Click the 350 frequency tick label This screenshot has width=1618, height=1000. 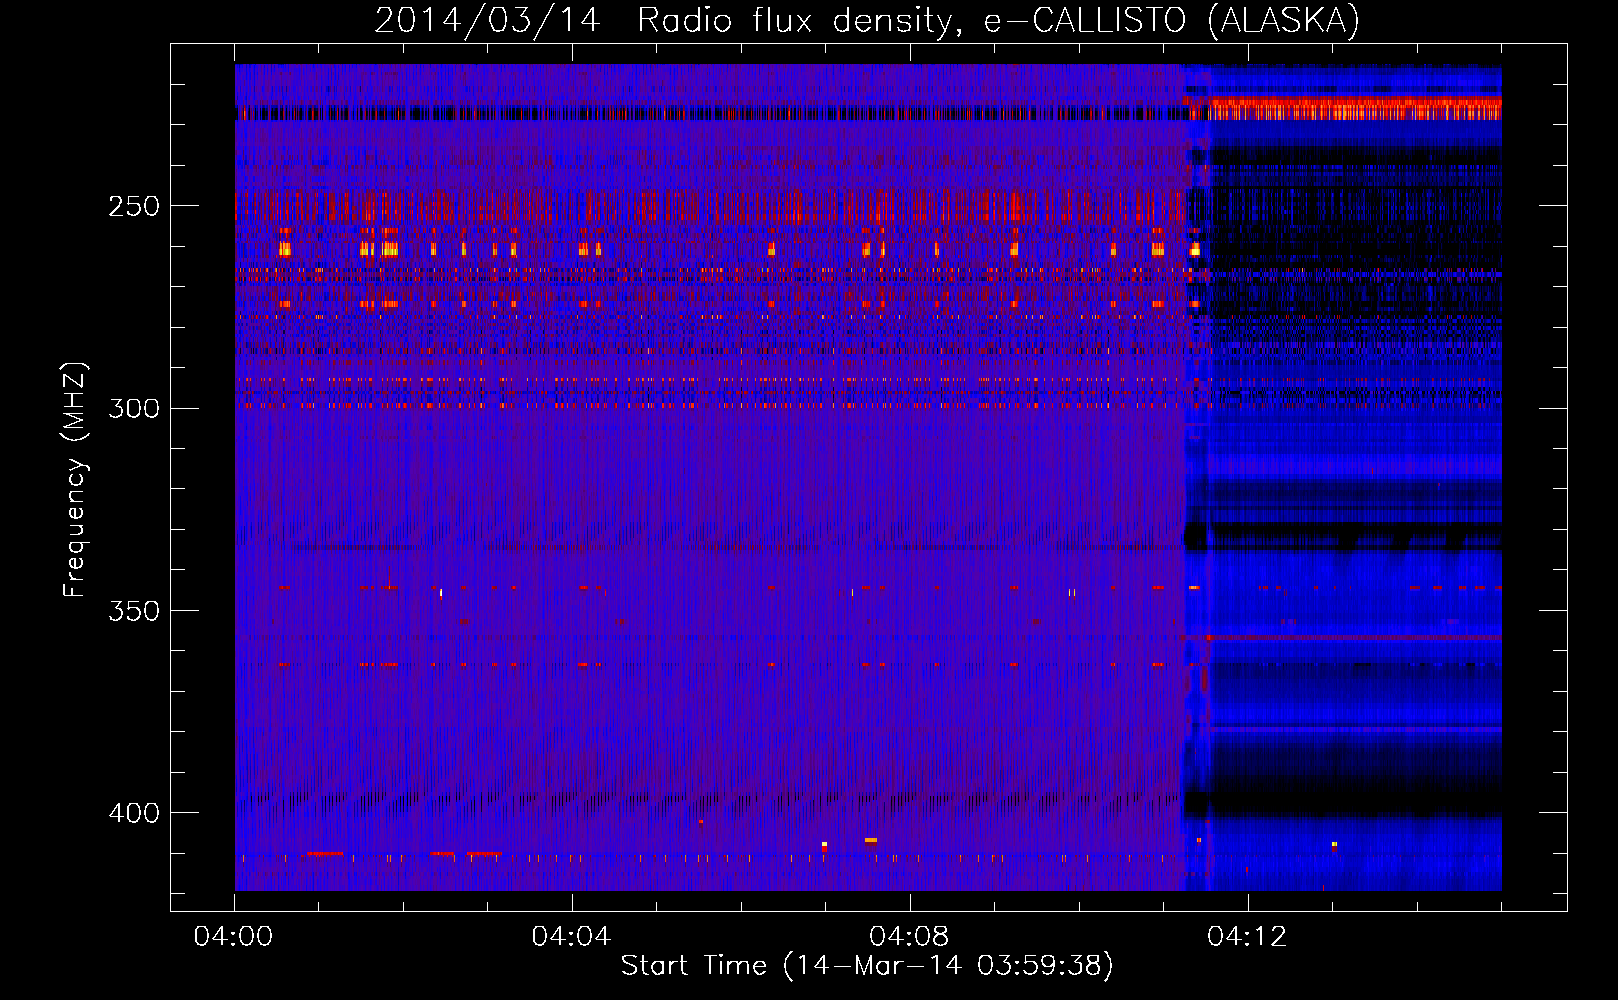[134, 611]
